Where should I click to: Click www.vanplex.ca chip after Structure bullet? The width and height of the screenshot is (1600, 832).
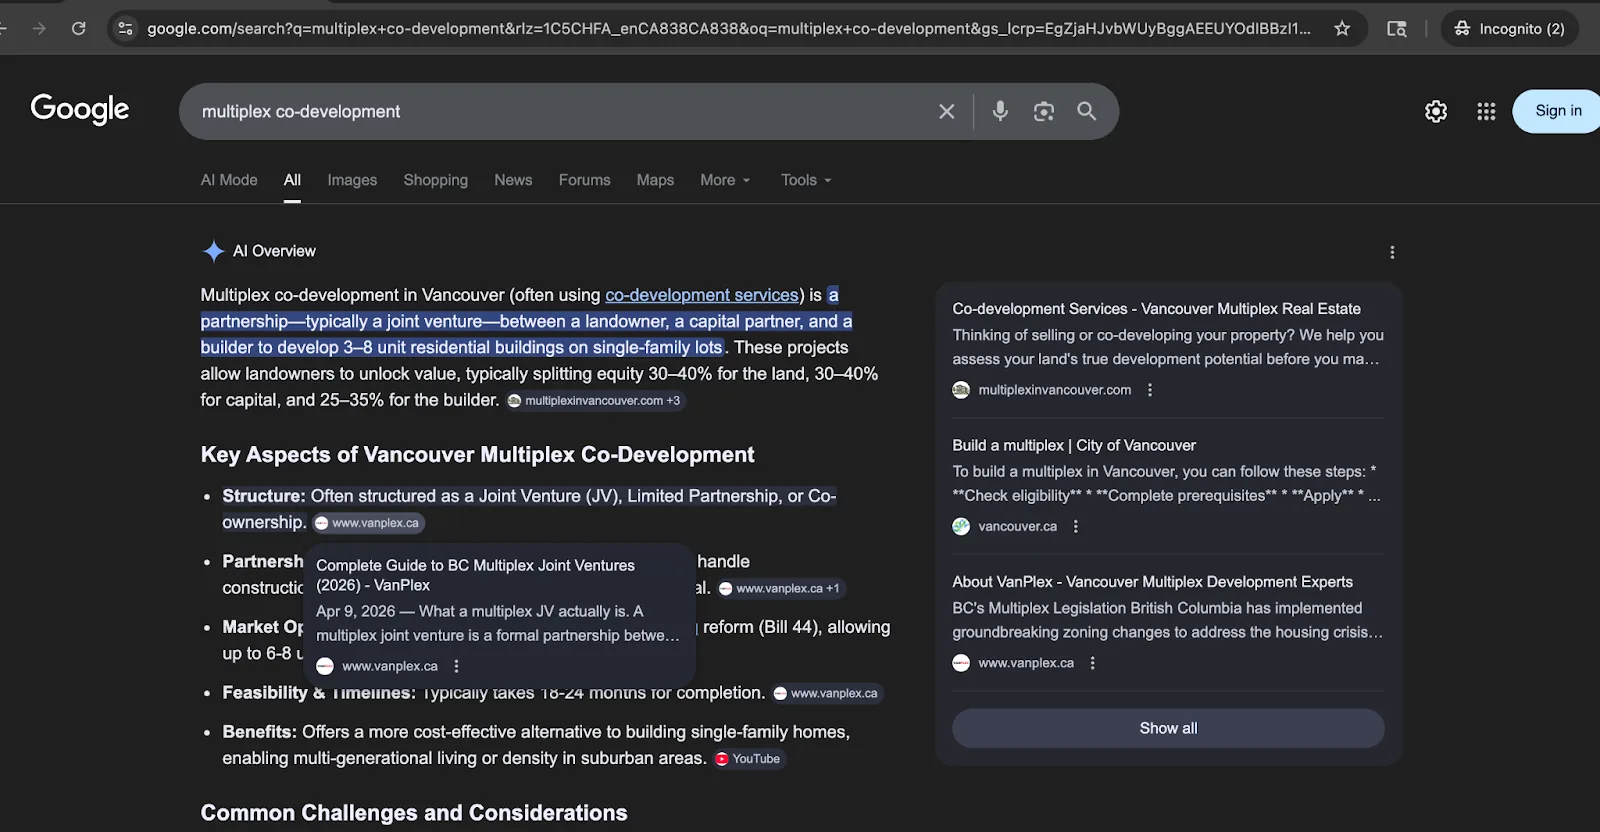368,523
